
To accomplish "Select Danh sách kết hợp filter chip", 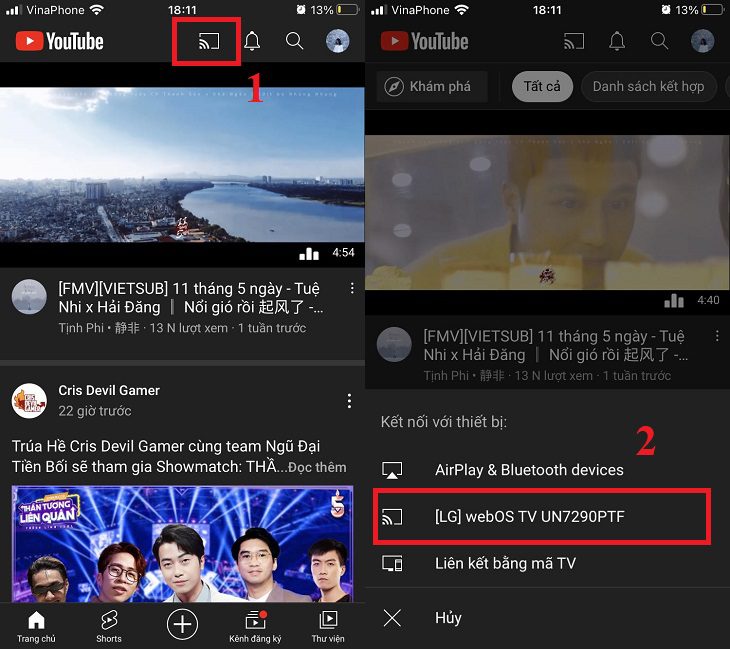I will pos(648,86).
